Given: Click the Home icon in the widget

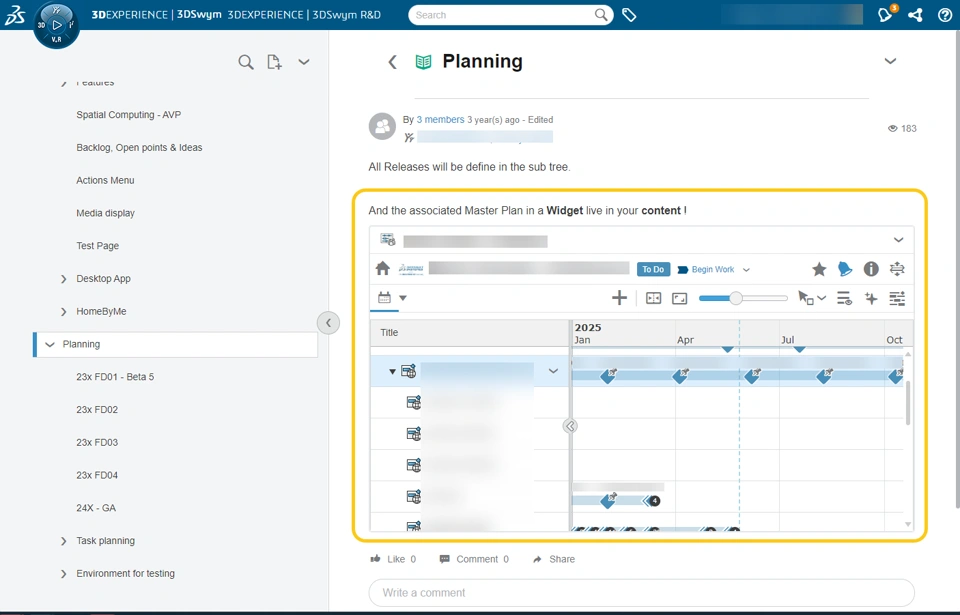Looking at the screenshot, I should (x=383, y=269).
